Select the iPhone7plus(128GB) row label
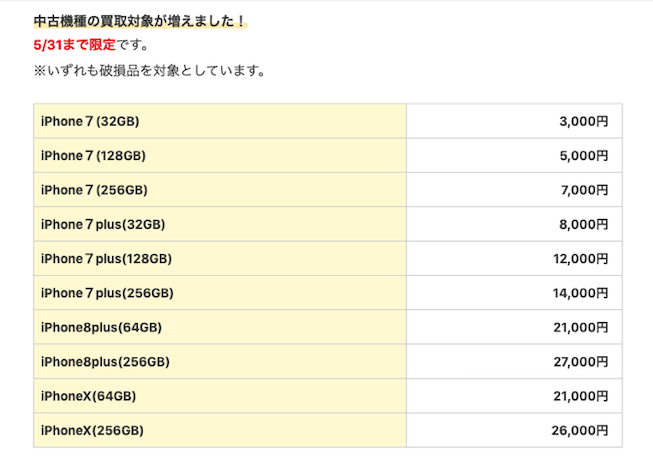This screenshot has height=458, width=653. tap(106, 258)
